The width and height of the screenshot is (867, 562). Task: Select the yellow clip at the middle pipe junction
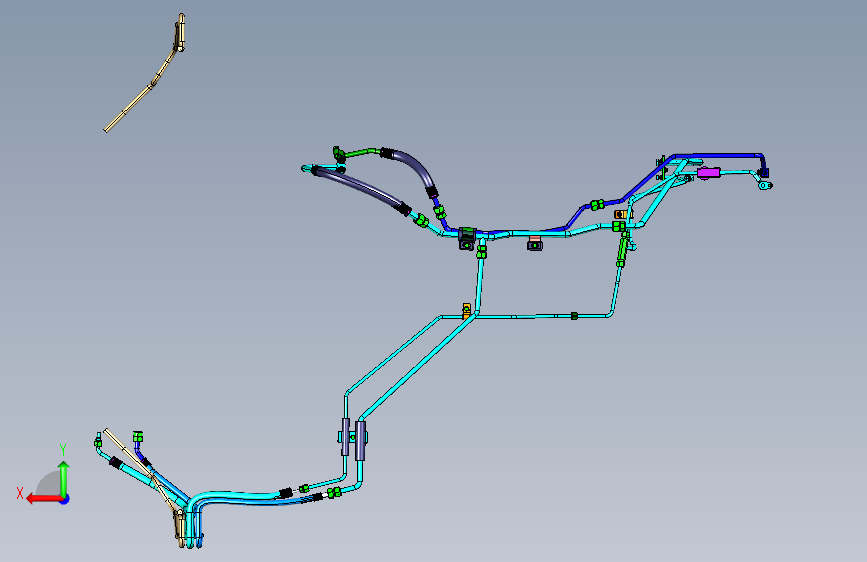(467, 310)
